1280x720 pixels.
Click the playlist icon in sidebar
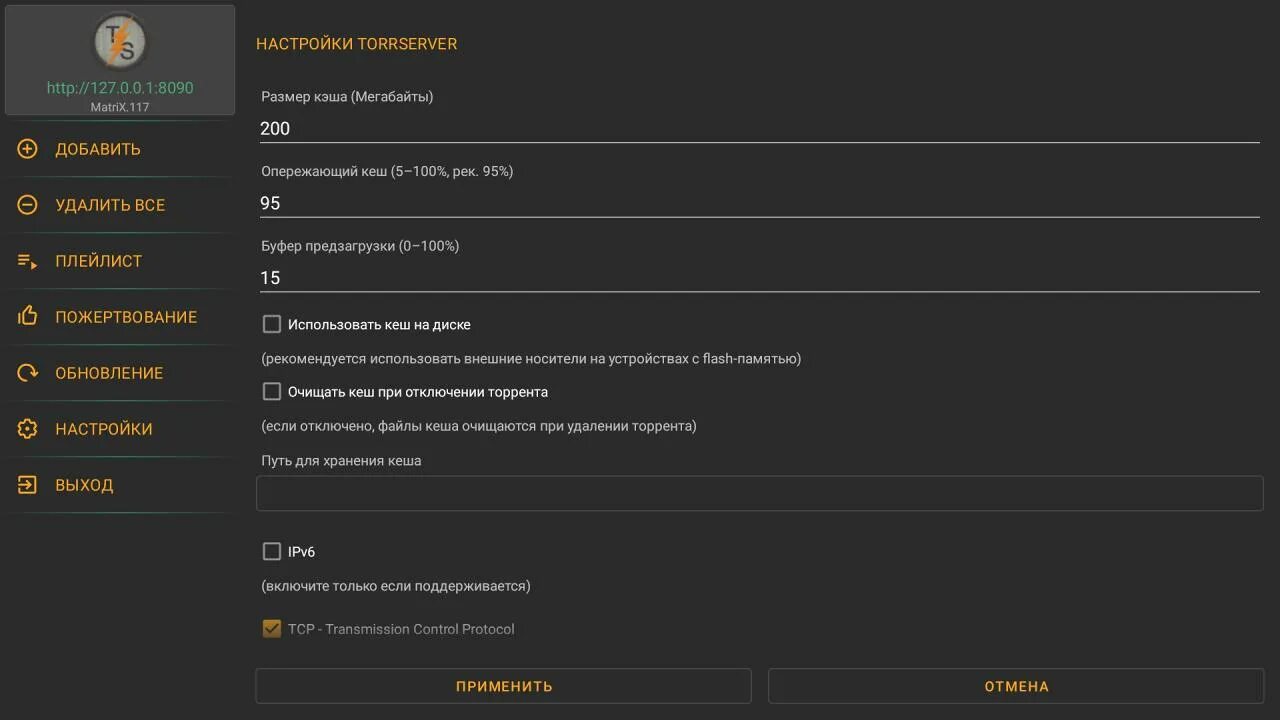(27, 261)
